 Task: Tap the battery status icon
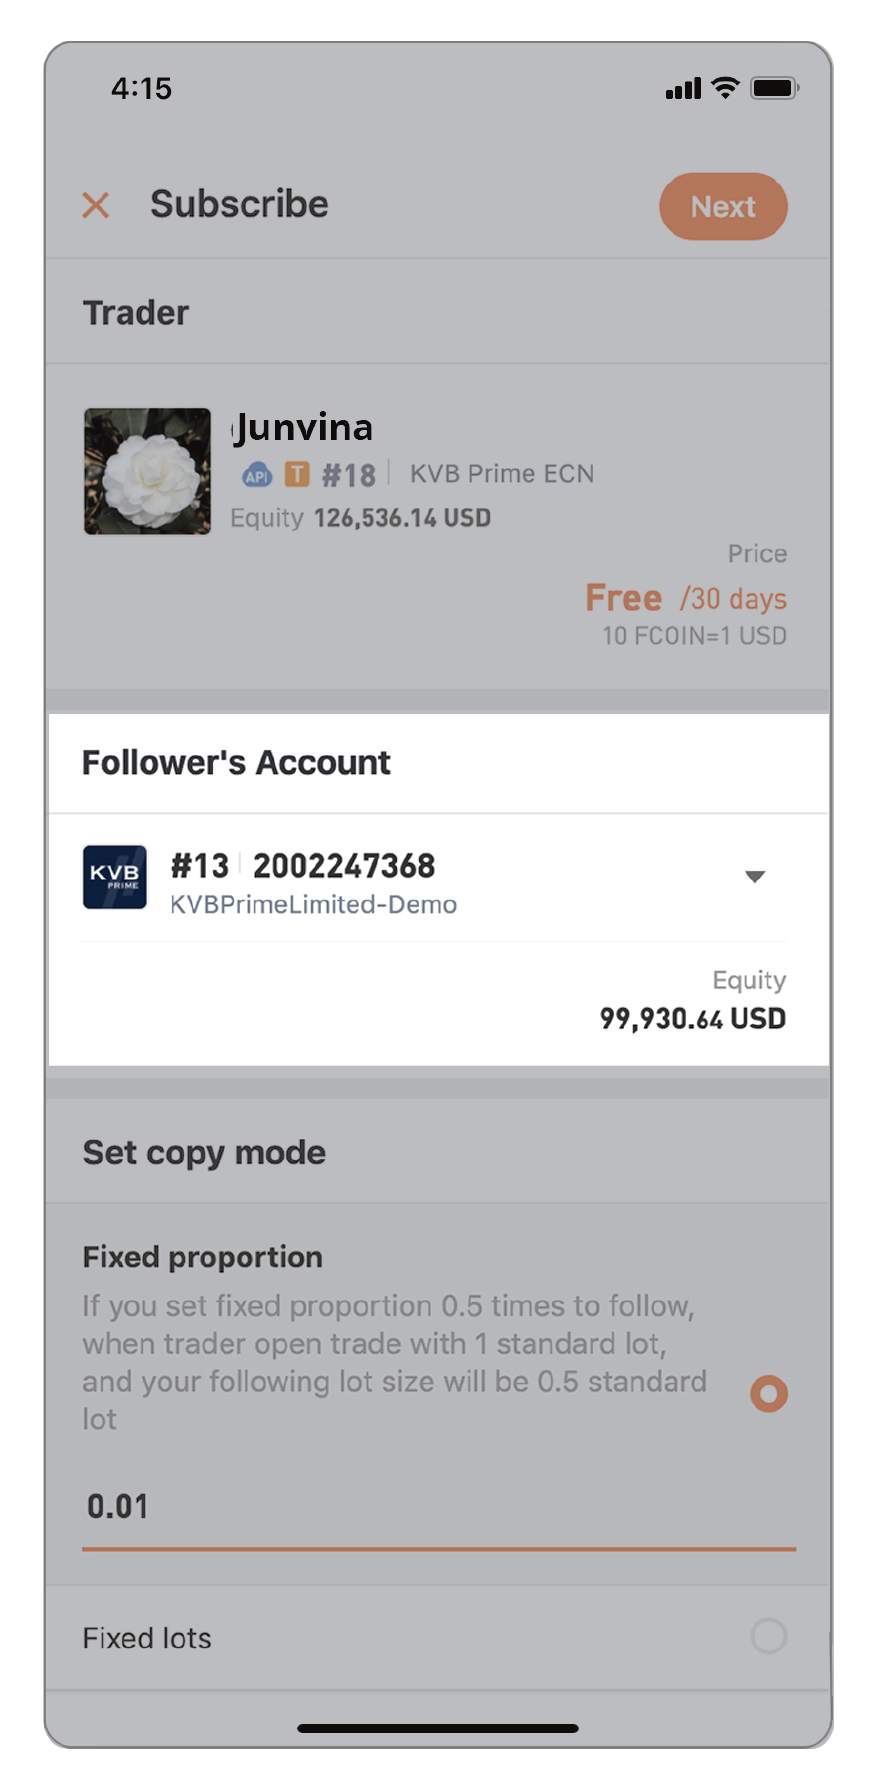775,88
